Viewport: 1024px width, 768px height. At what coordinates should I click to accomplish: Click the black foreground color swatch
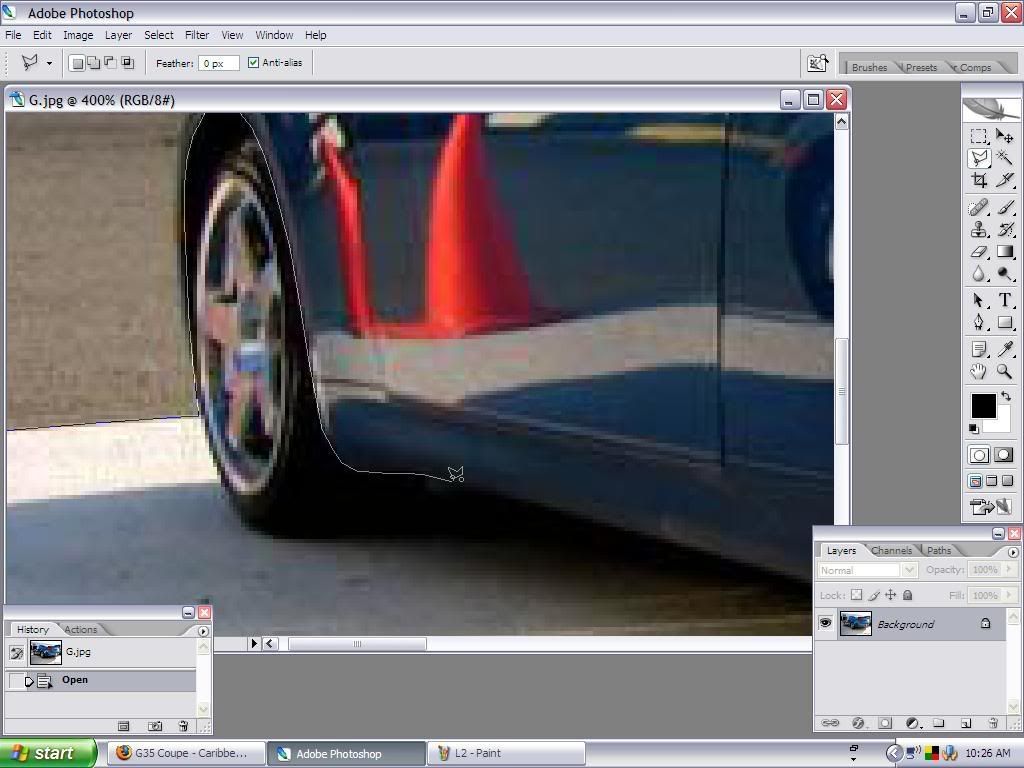pos(982,405)
